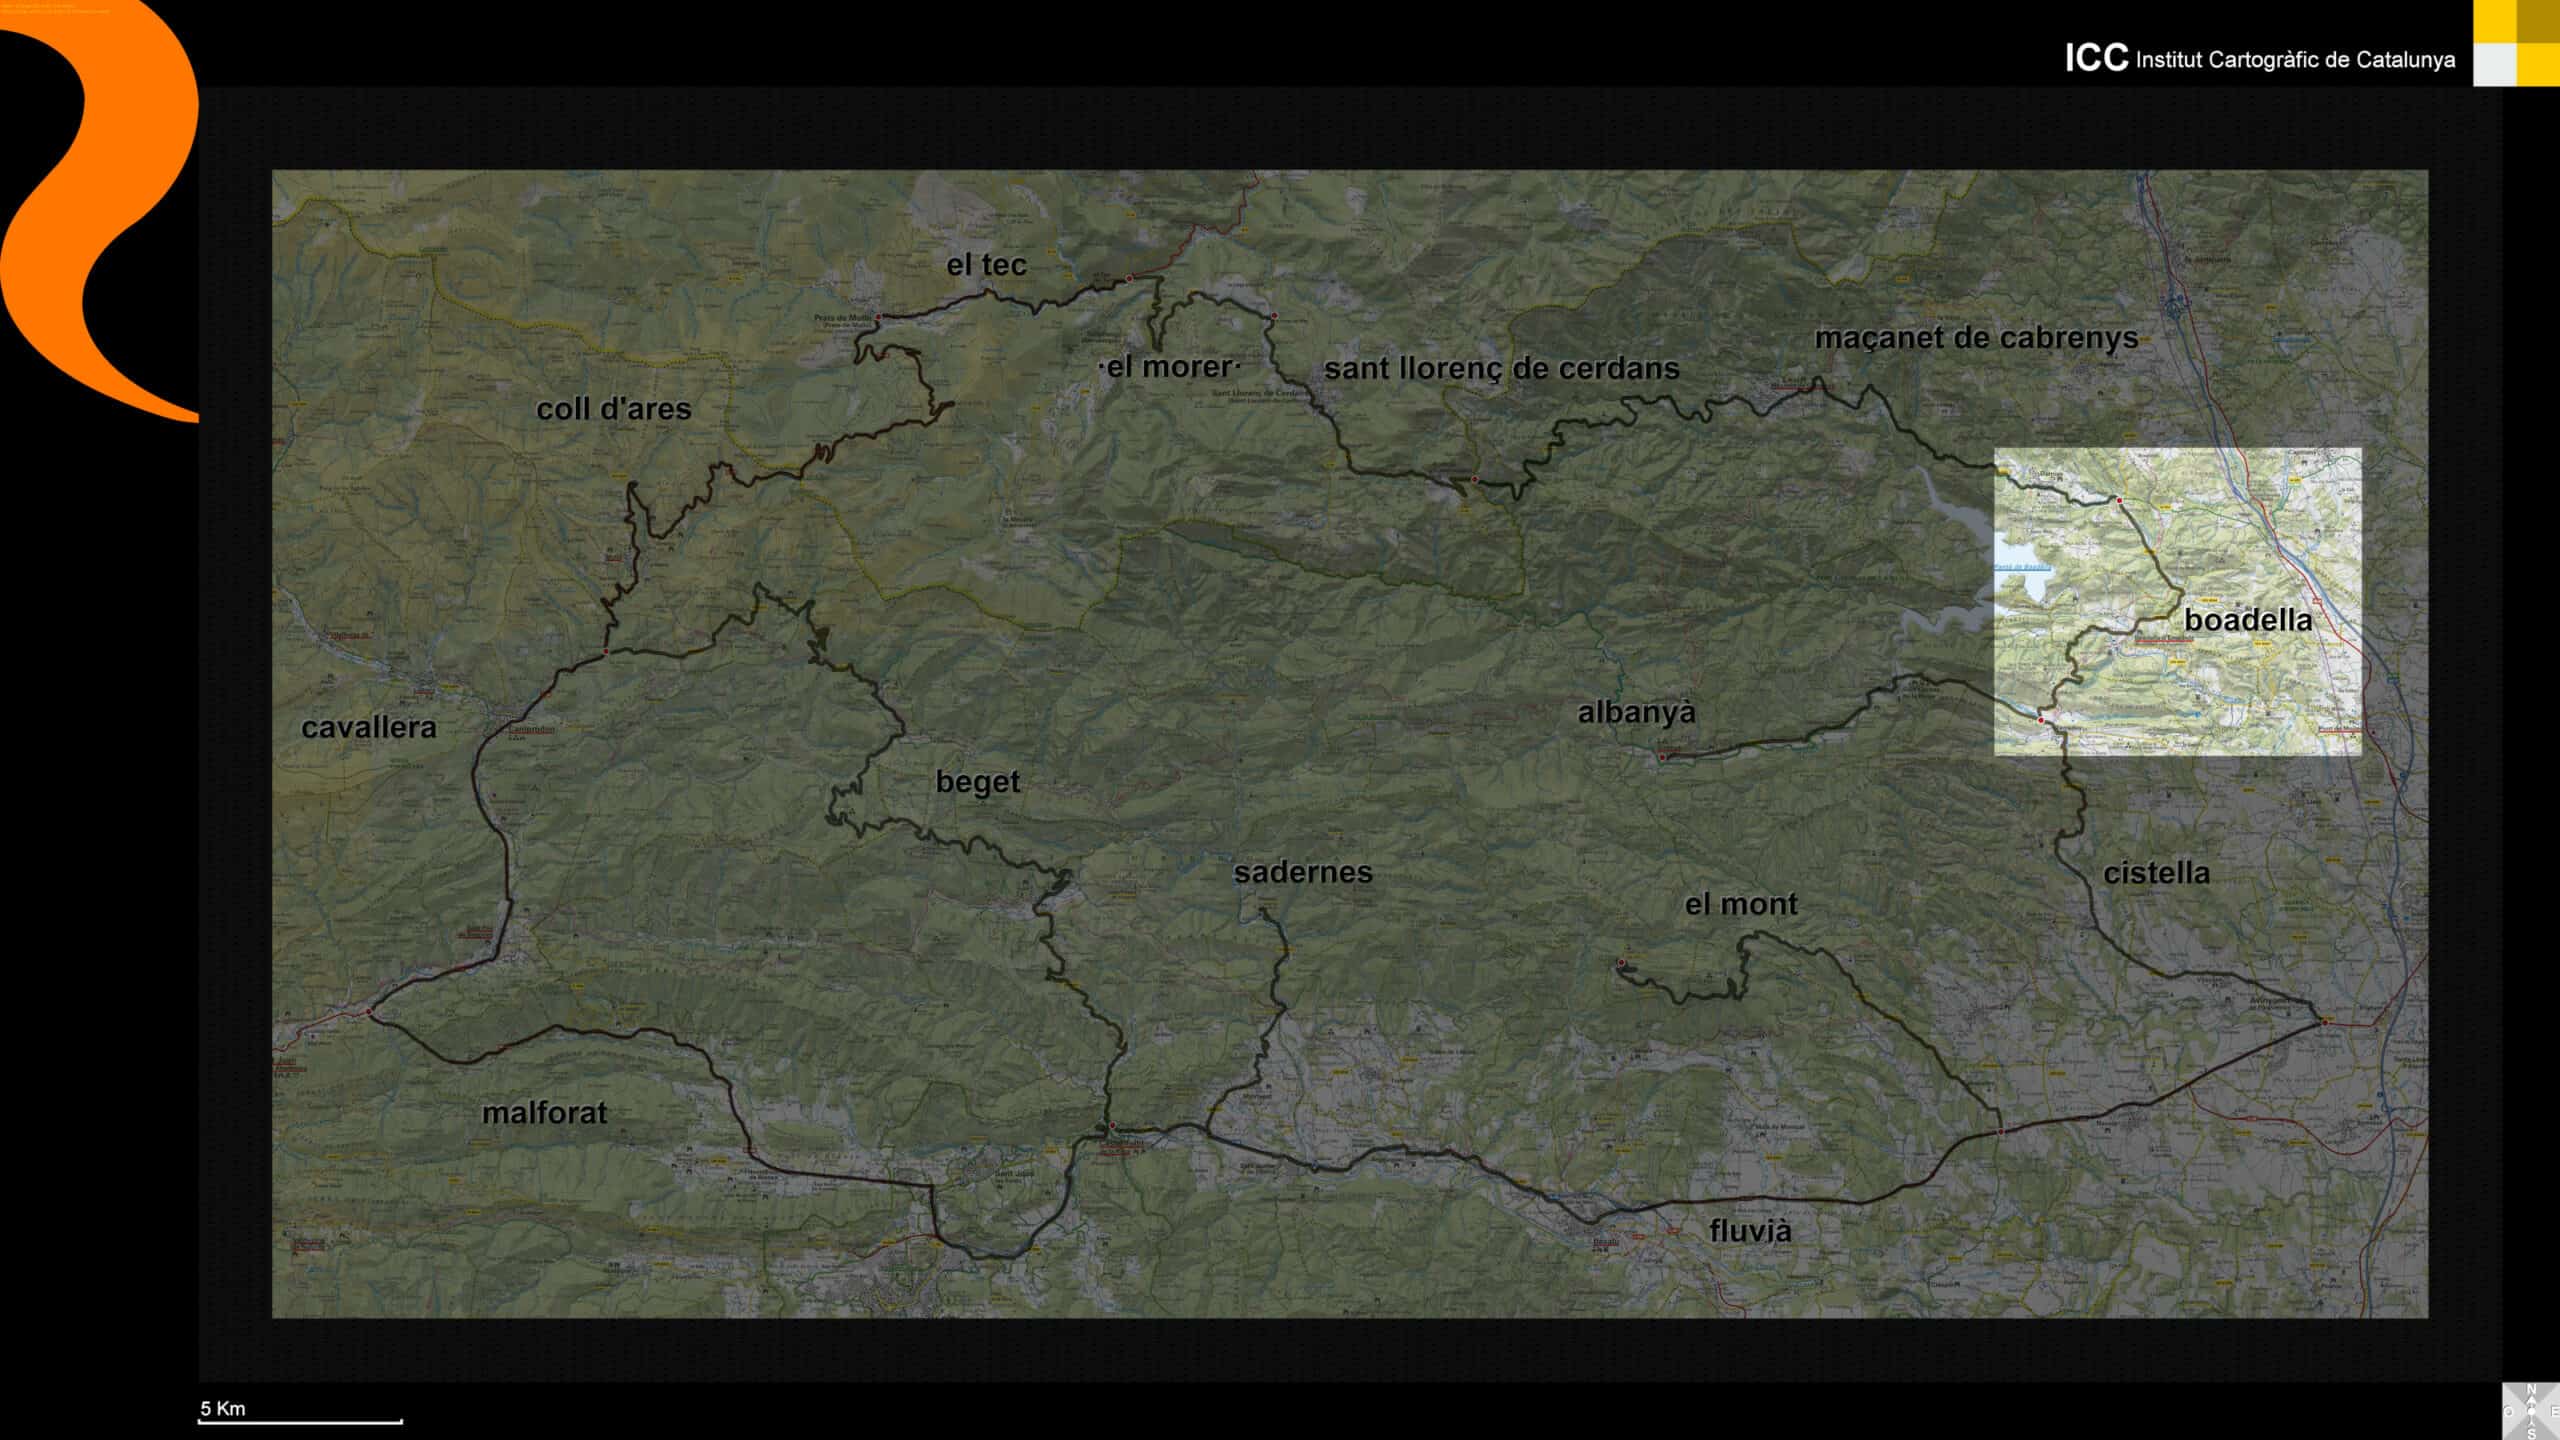Image resolution: width=2560 pixels, height=1440 pixels.
Task: Open the 'cistella' route section
Action: [x=2156, y=873]
